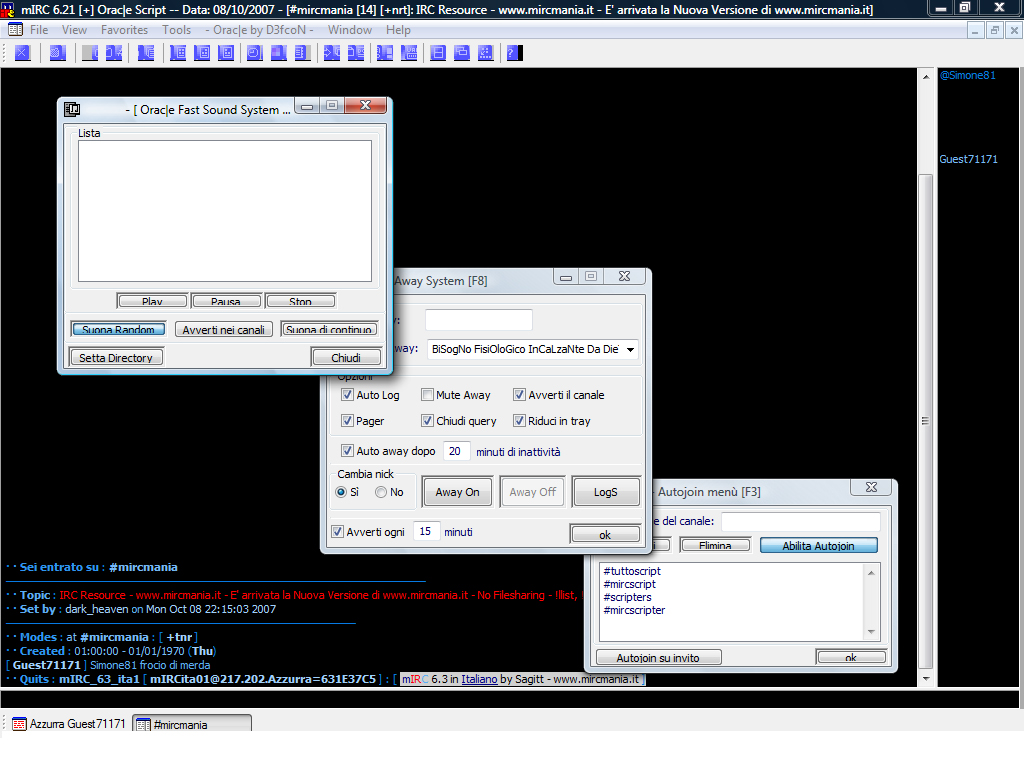Click the mIRC icon left of File menu
Viewport: 1024px width, 768px height.
pos(15,30)
